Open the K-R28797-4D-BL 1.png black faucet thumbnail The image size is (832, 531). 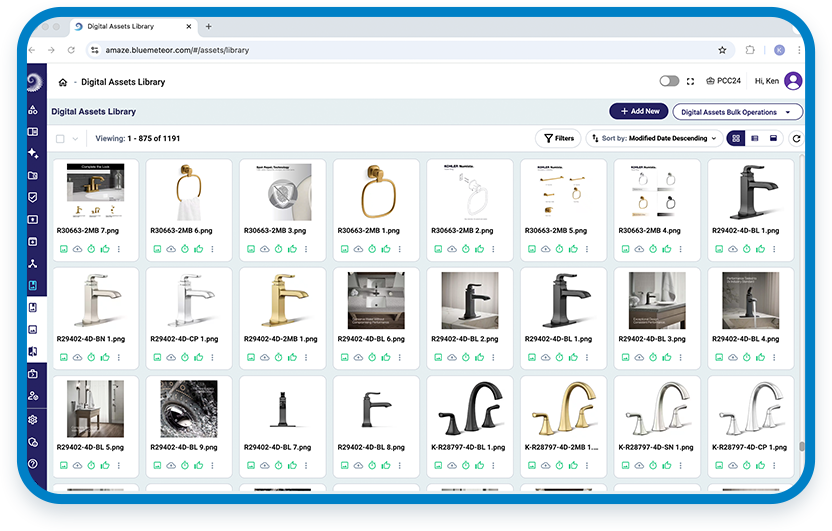470,408
